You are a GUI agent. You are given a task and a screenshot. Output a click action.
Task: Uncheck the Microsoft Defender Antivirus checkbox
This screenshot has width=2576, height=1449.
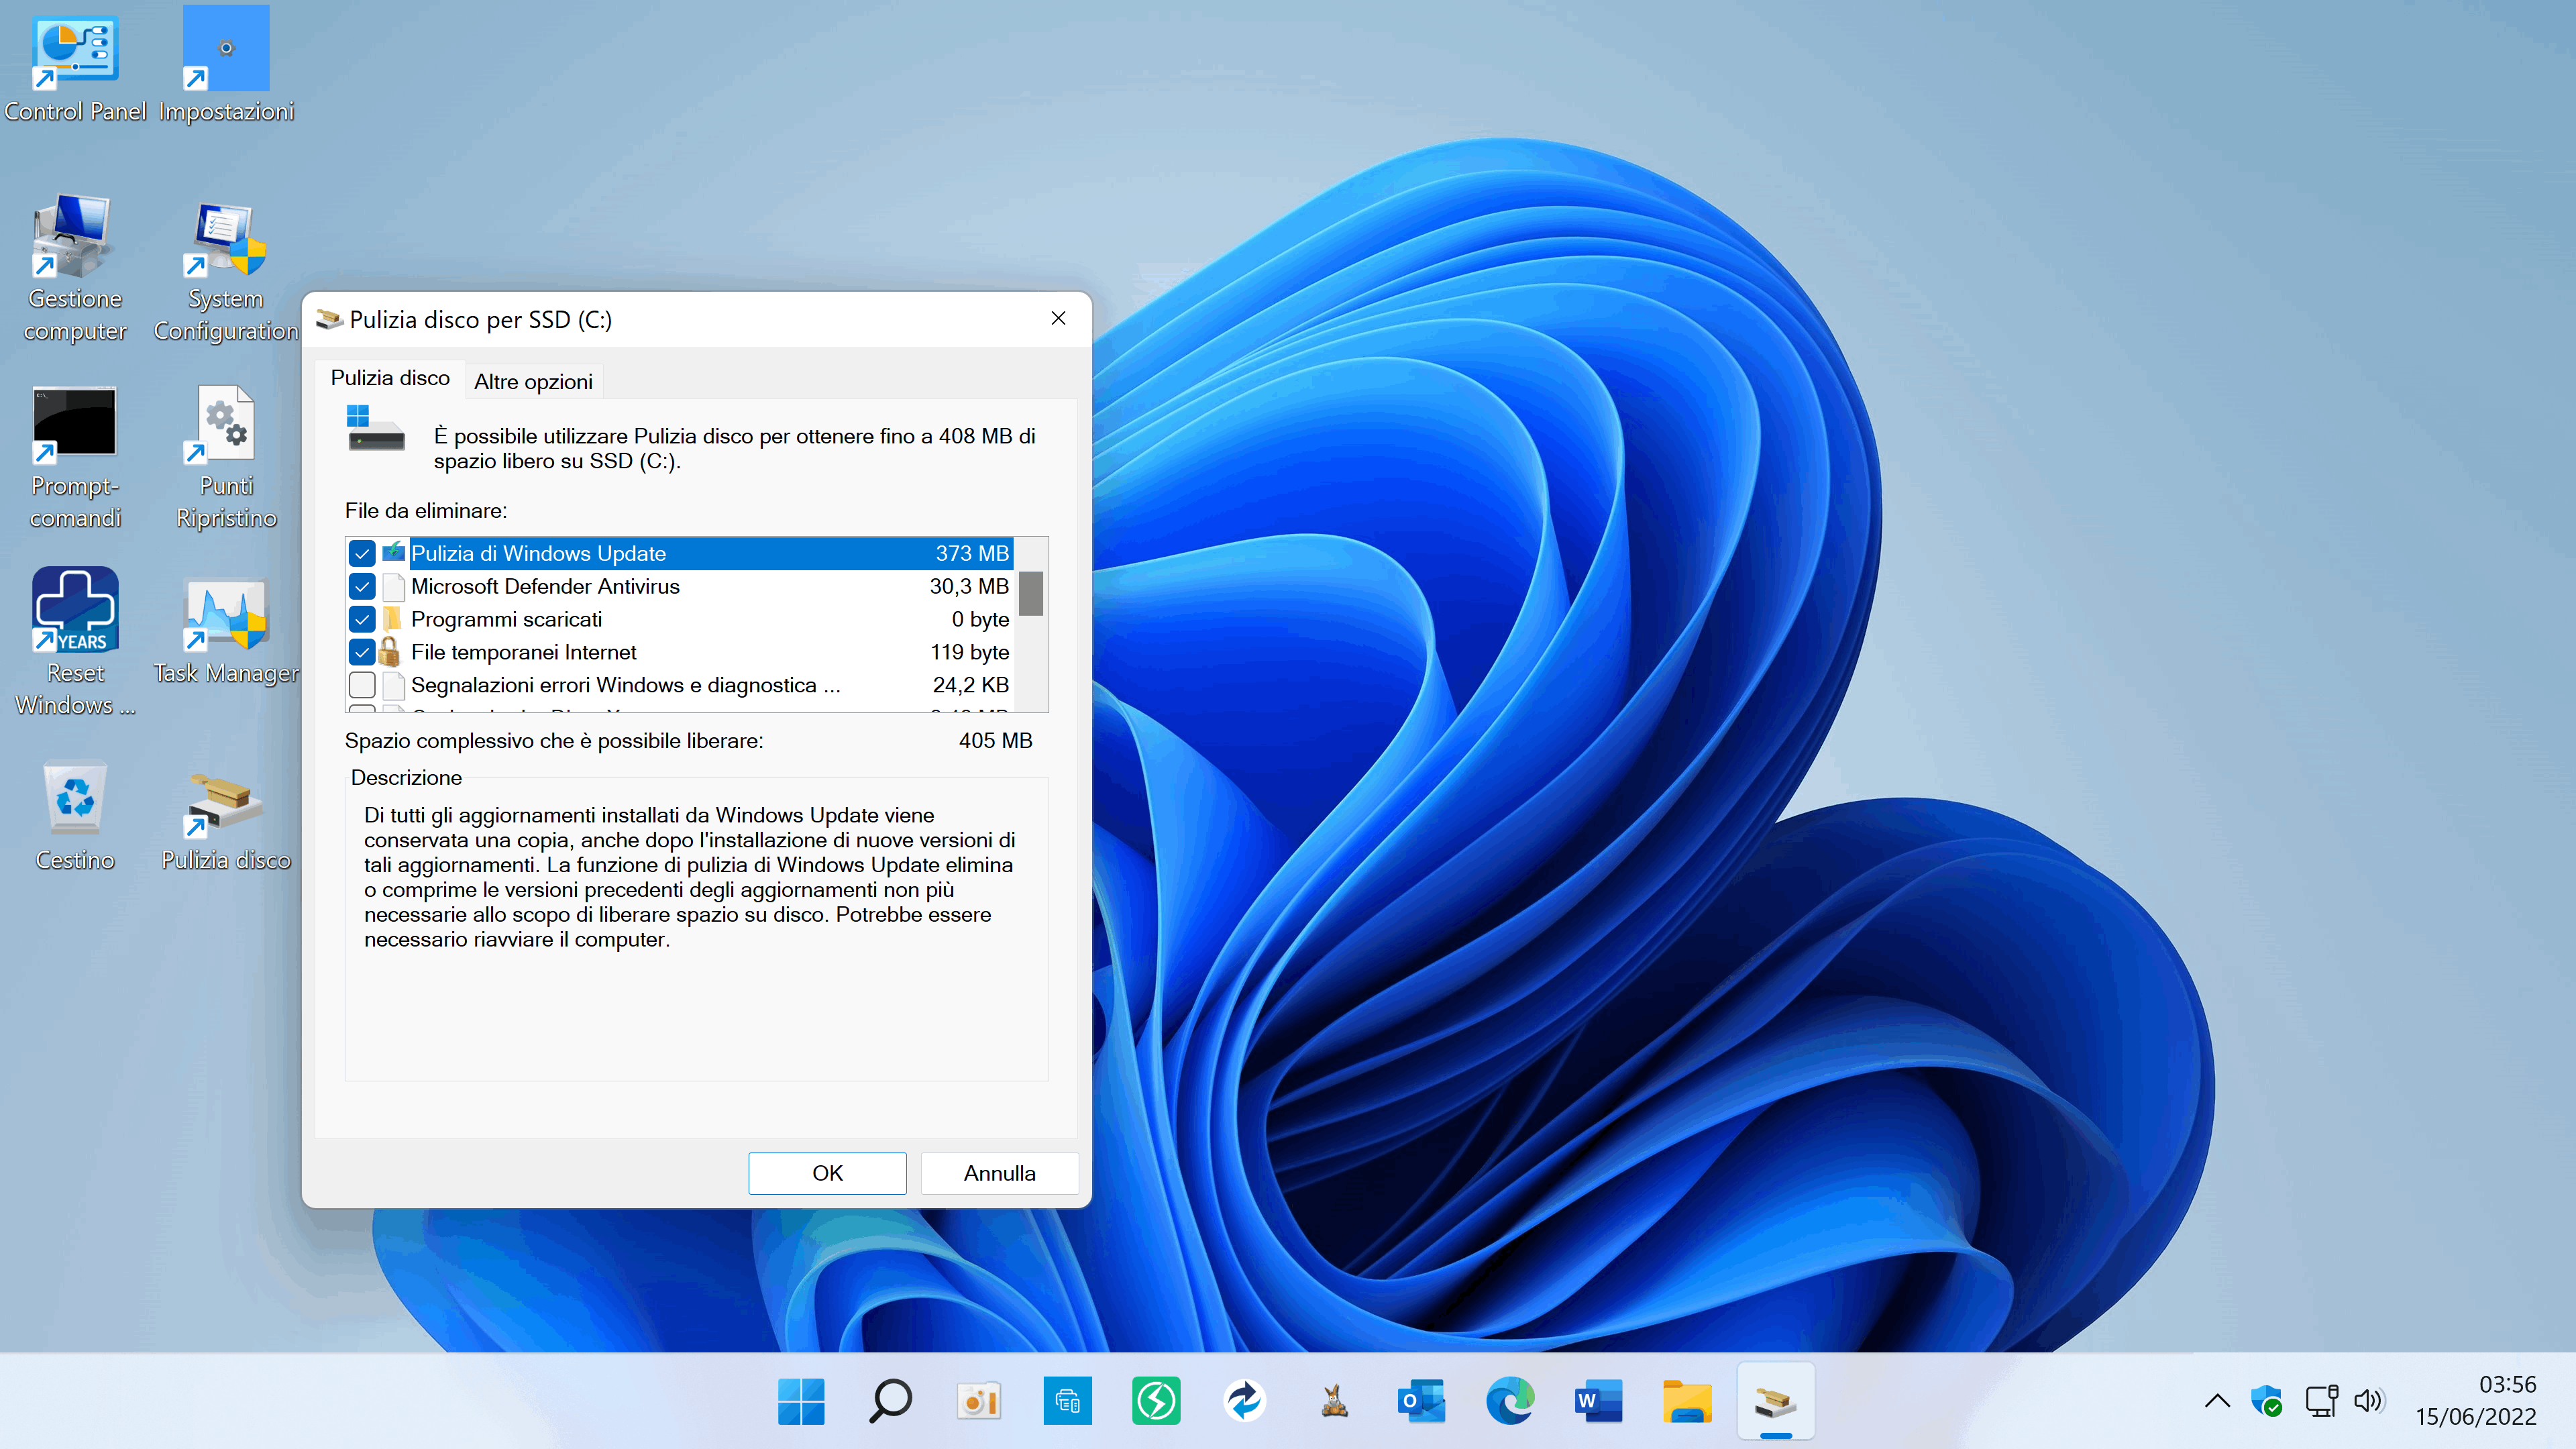pos(362,586)
